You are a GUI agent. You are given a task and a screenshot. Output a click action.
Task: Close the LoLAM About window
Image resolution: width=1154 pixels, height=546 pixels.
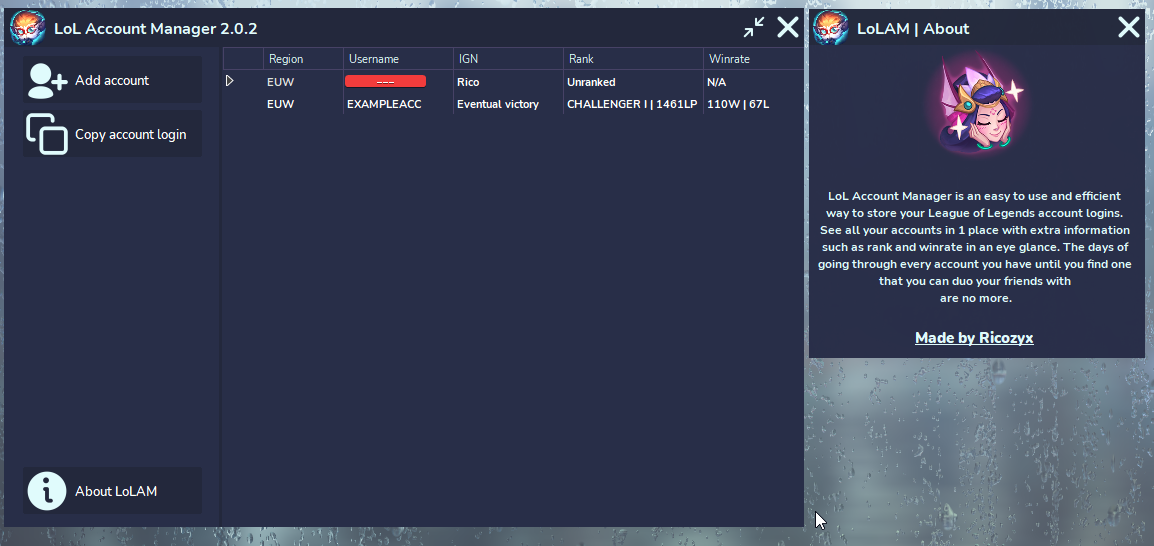coord(1129,28)
